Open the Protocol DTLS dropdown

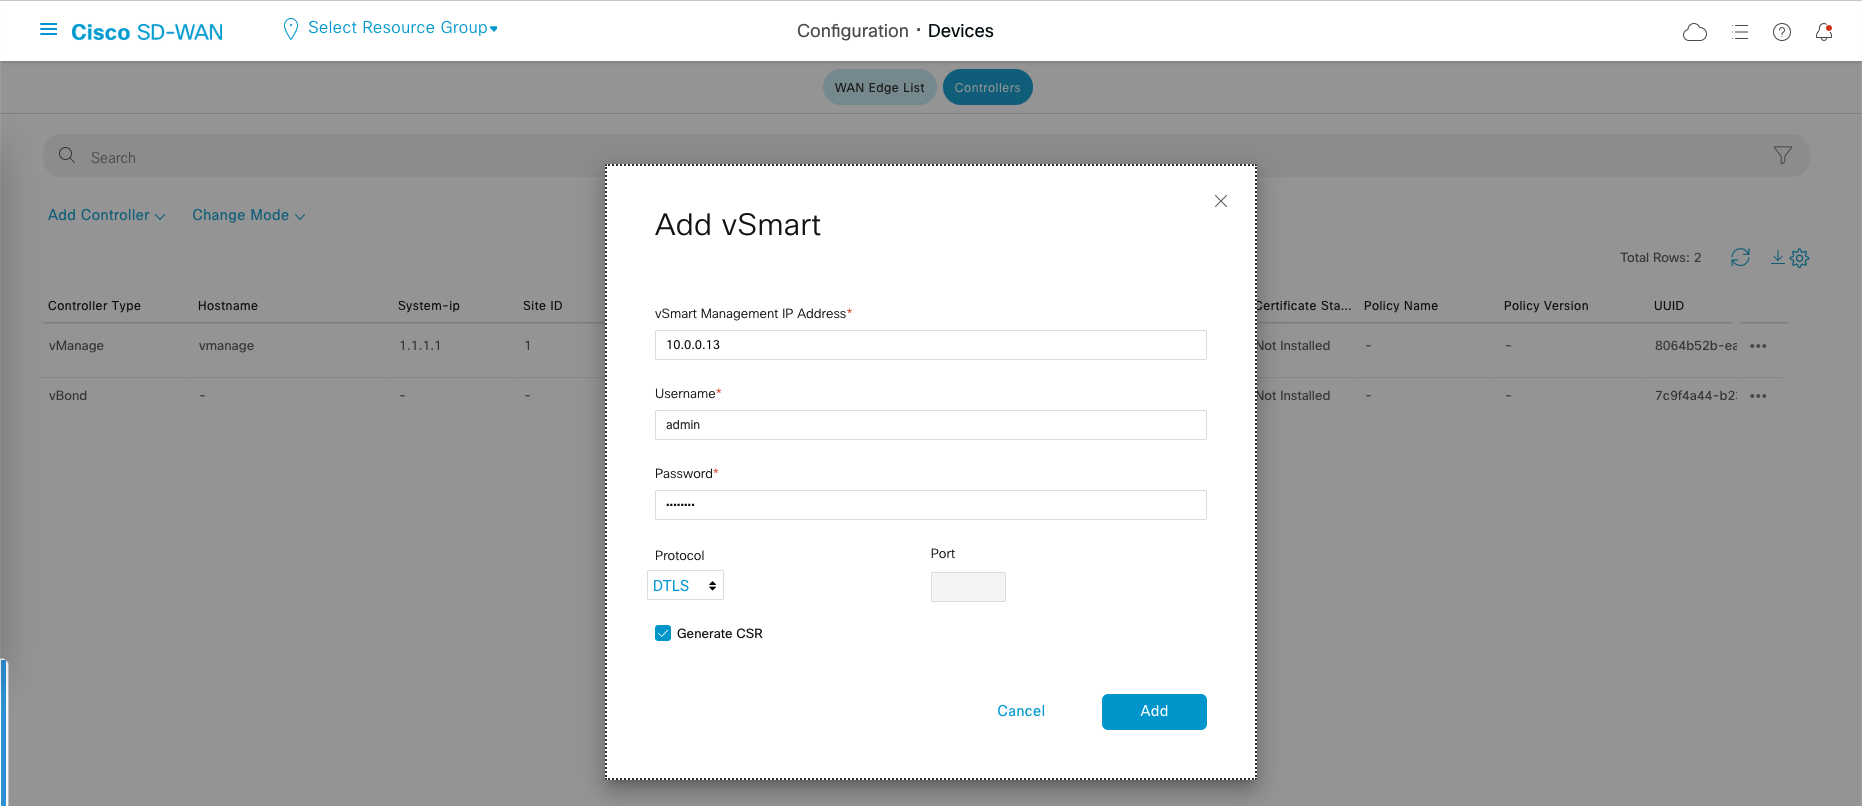point(685,586)
